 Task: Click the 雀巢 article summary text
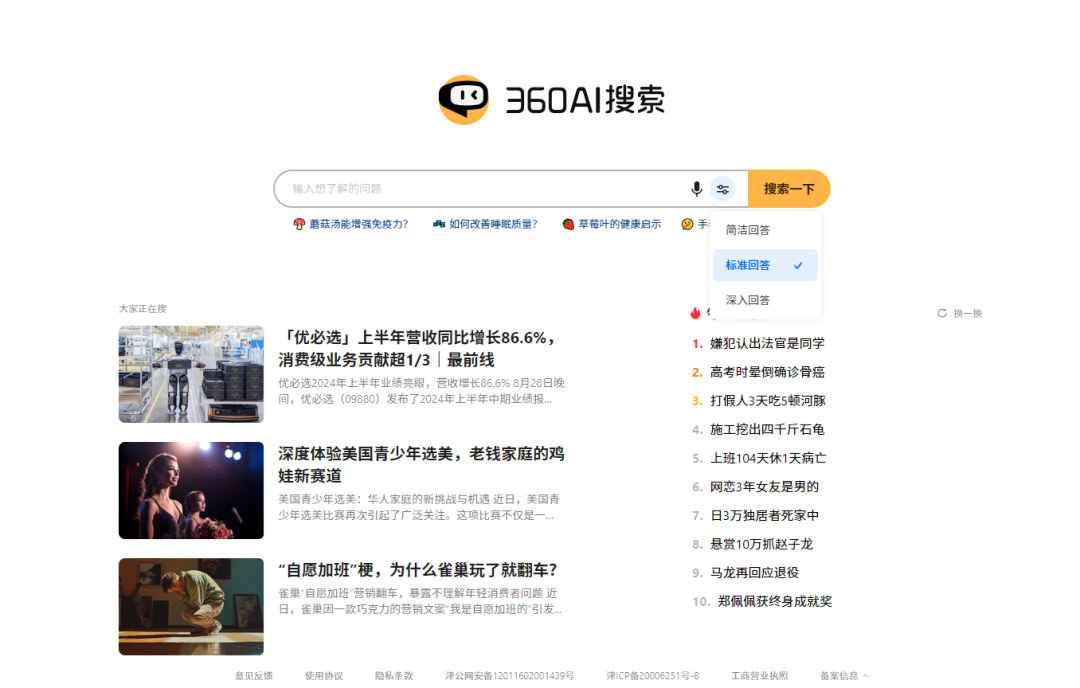click(420, 601)
